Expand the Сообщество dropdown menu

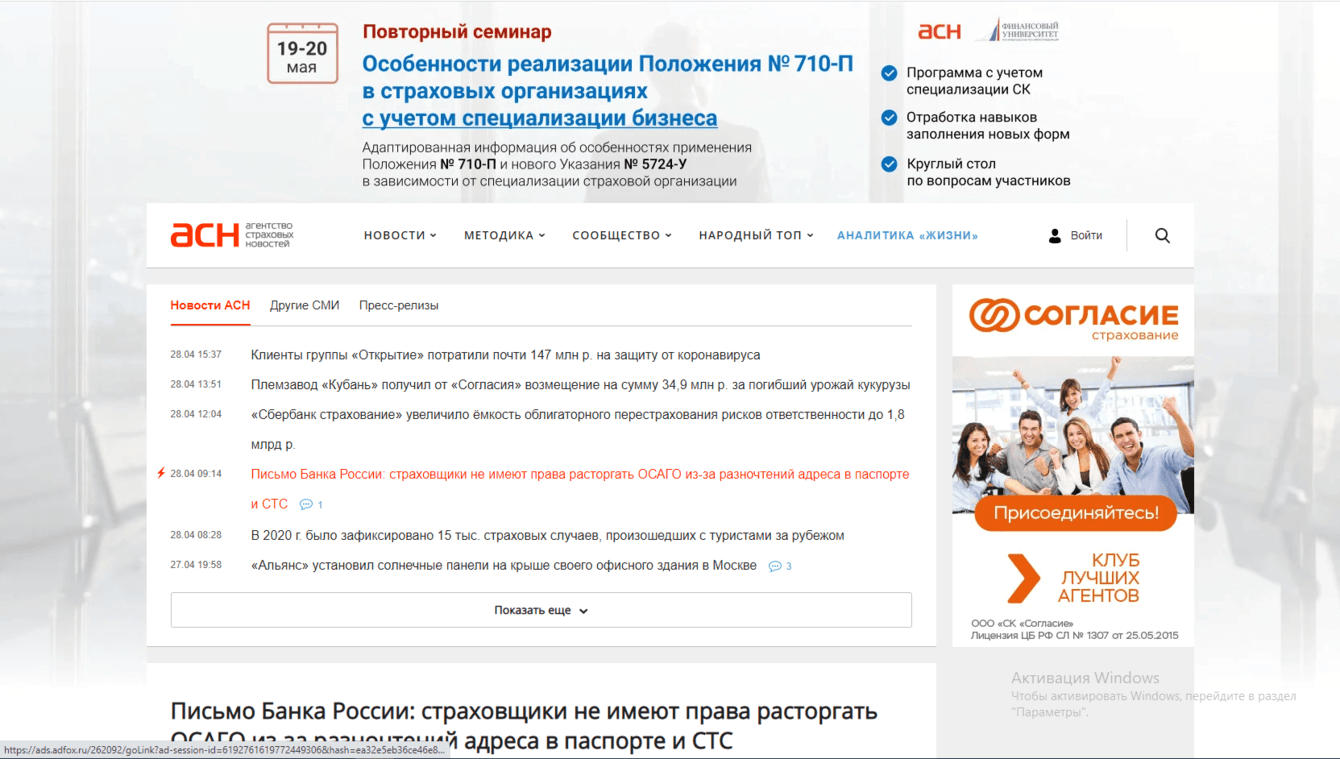(622, 235)
